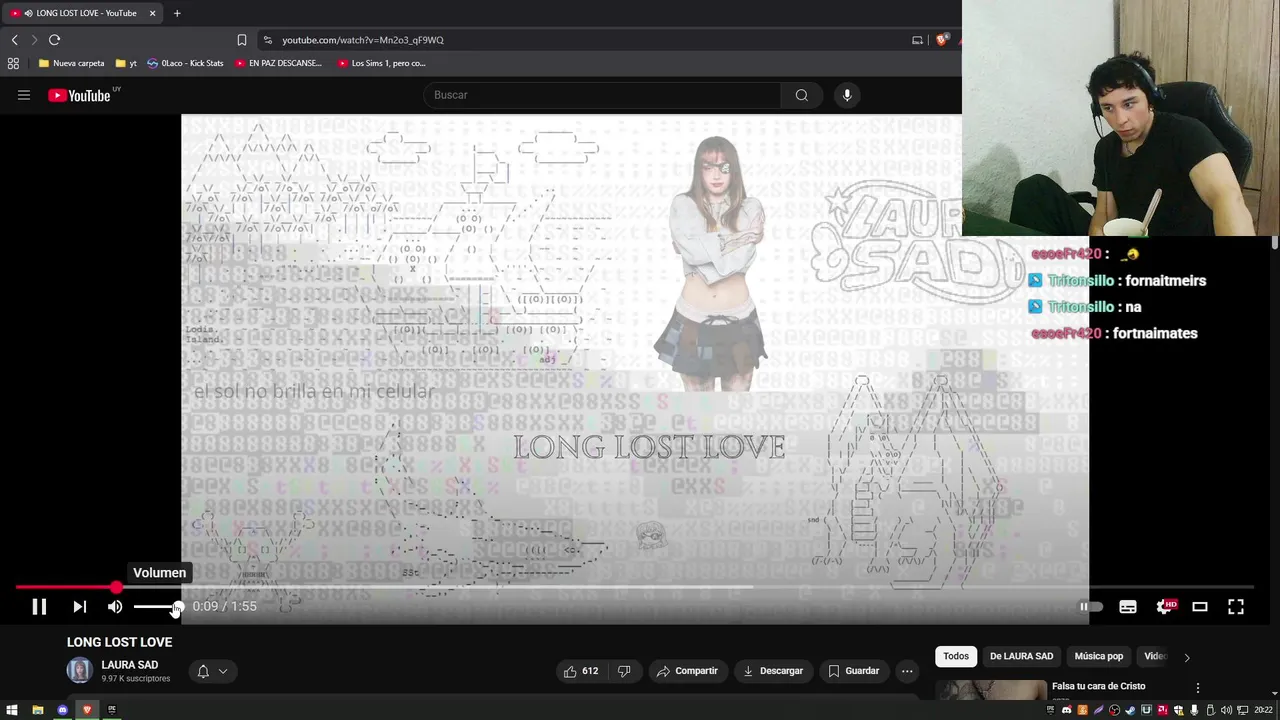
Task: Adjust the volume slider
Action: pyautogui.click(x=157, y=606)
